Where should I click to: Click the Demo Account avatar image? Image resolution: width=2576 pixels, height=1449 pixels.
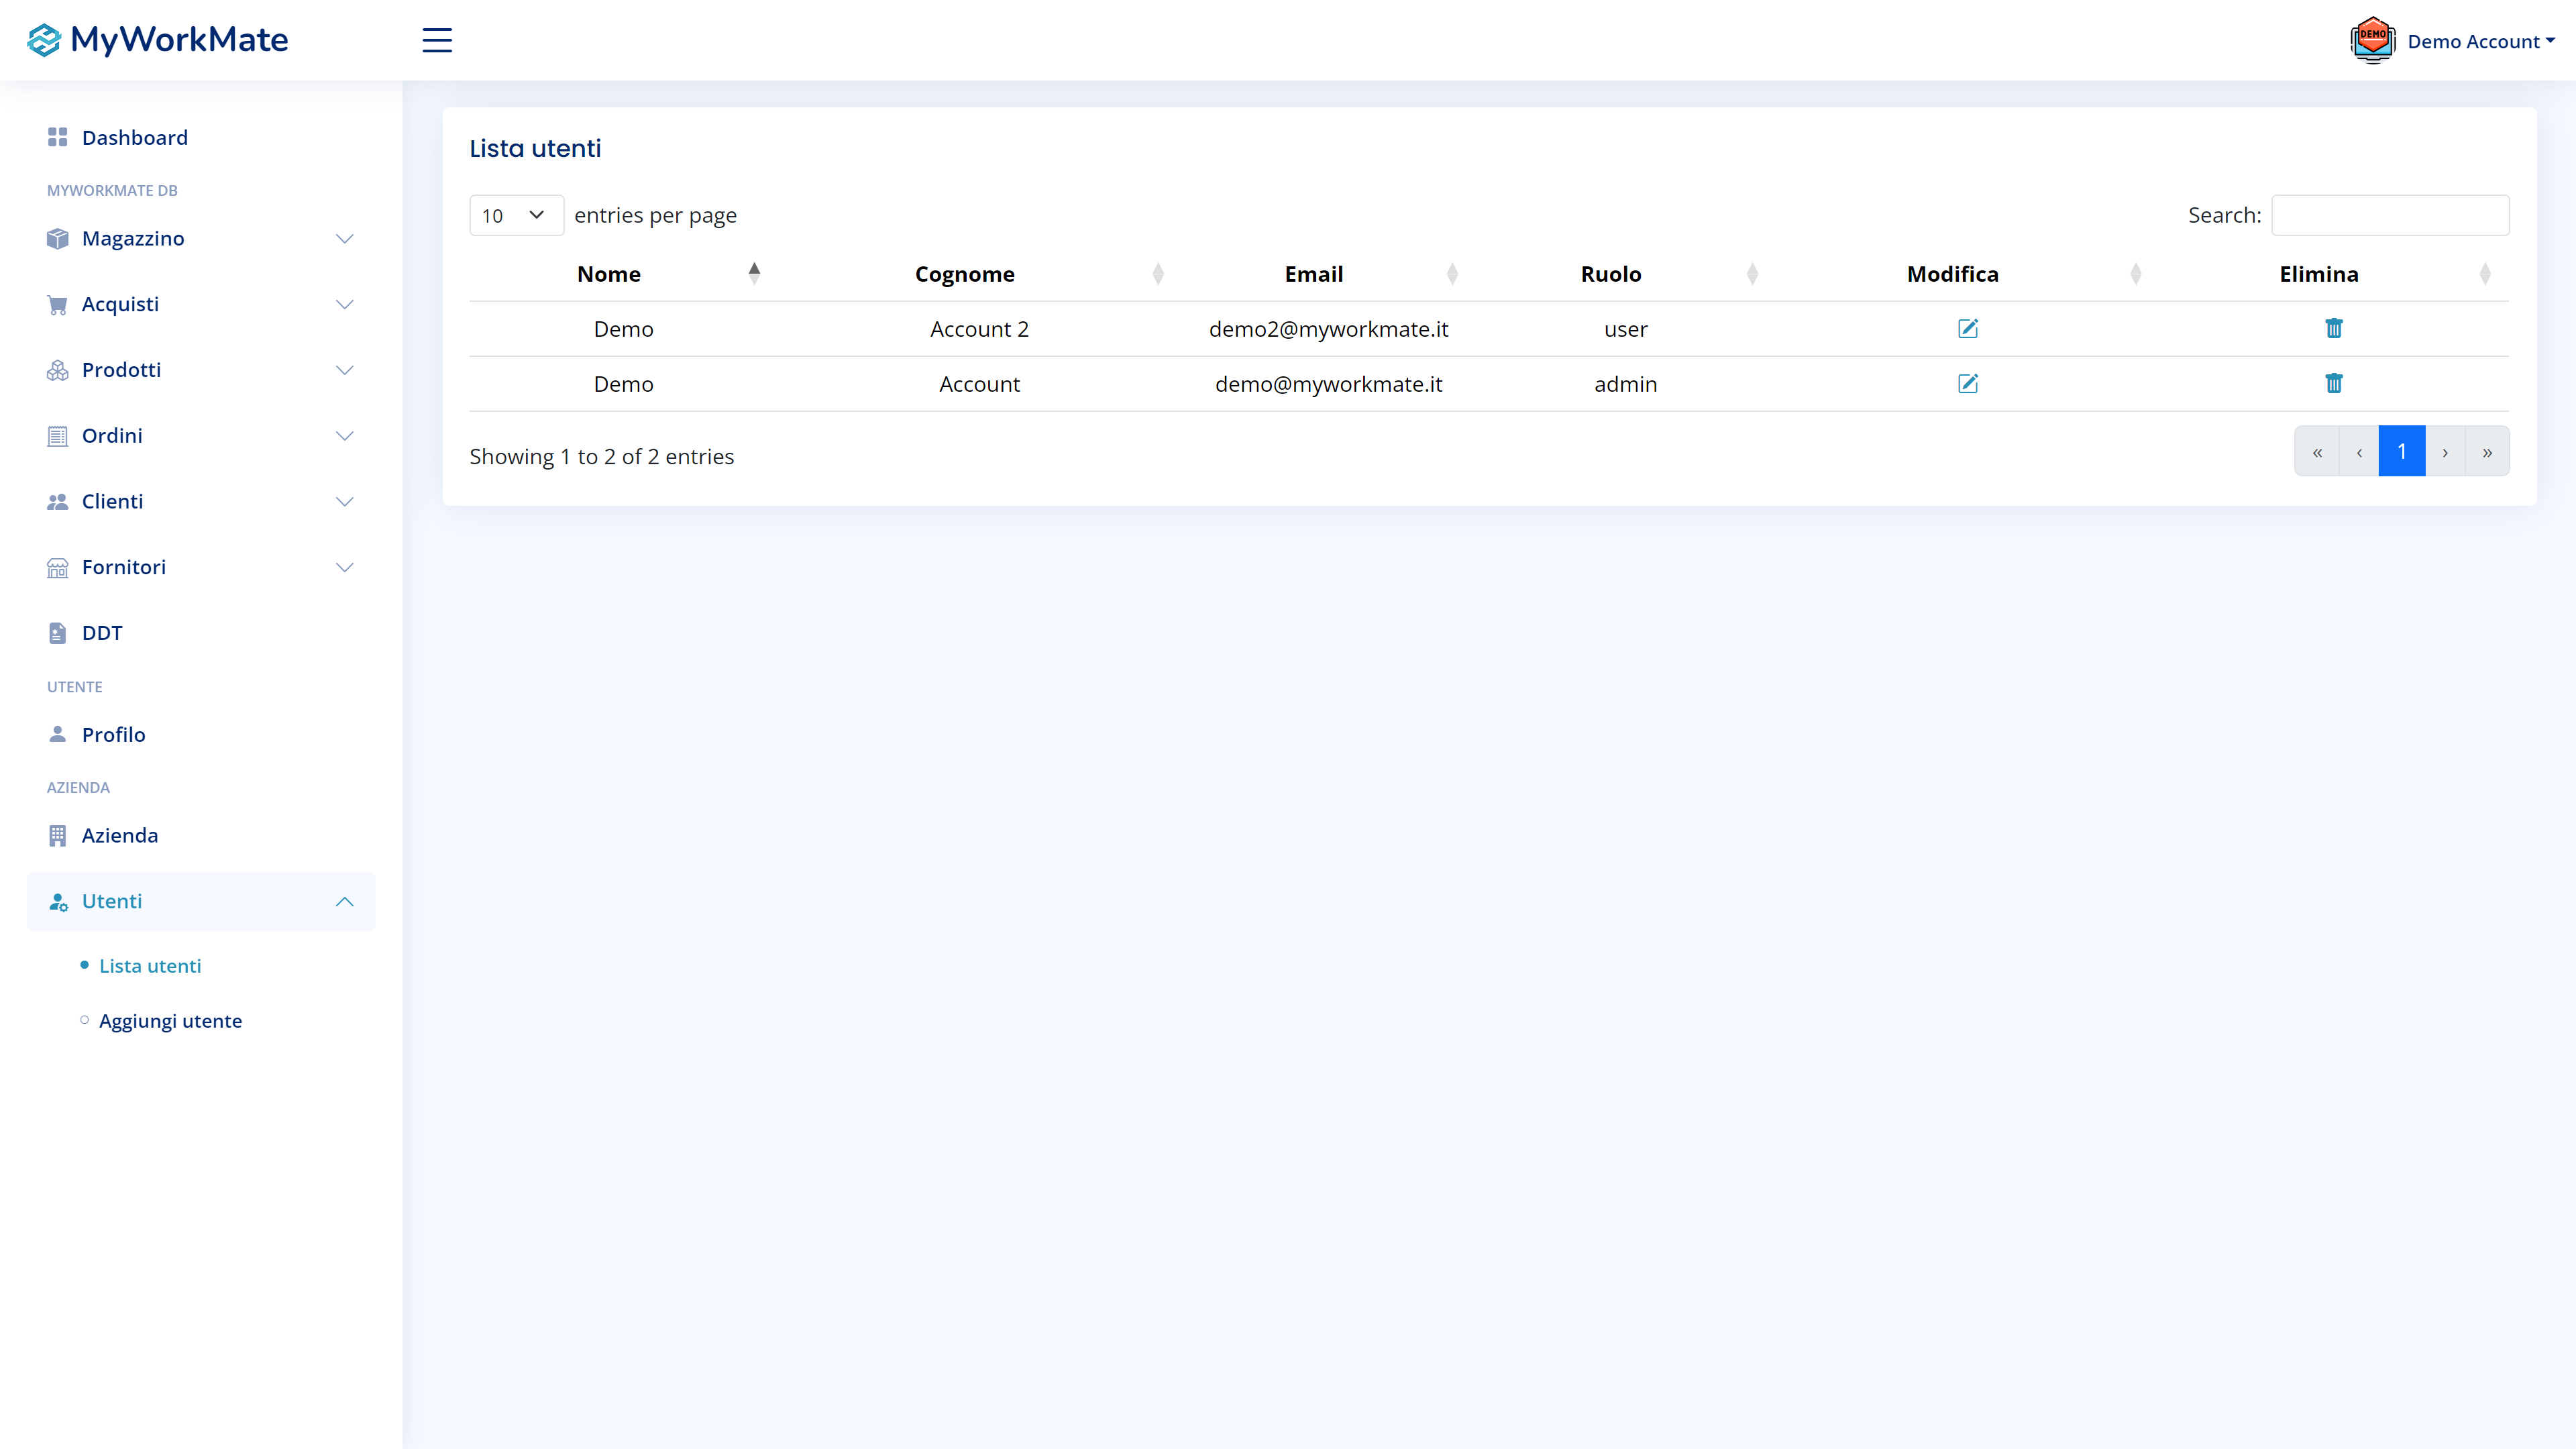[2372, 40]
